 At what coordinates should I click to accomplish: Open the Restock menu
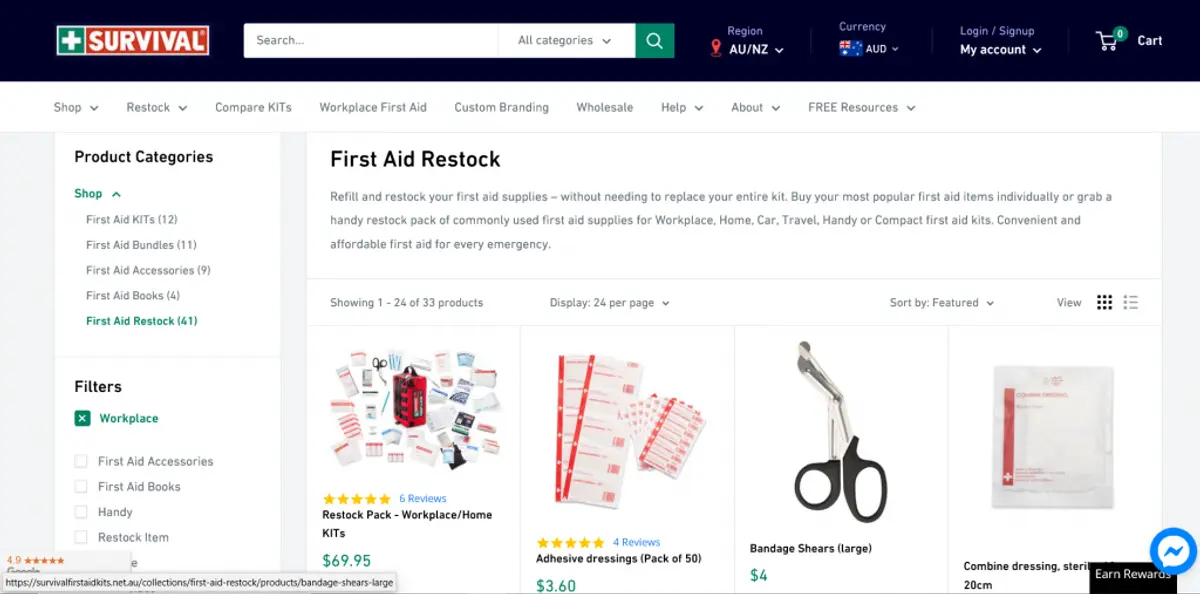157,107
